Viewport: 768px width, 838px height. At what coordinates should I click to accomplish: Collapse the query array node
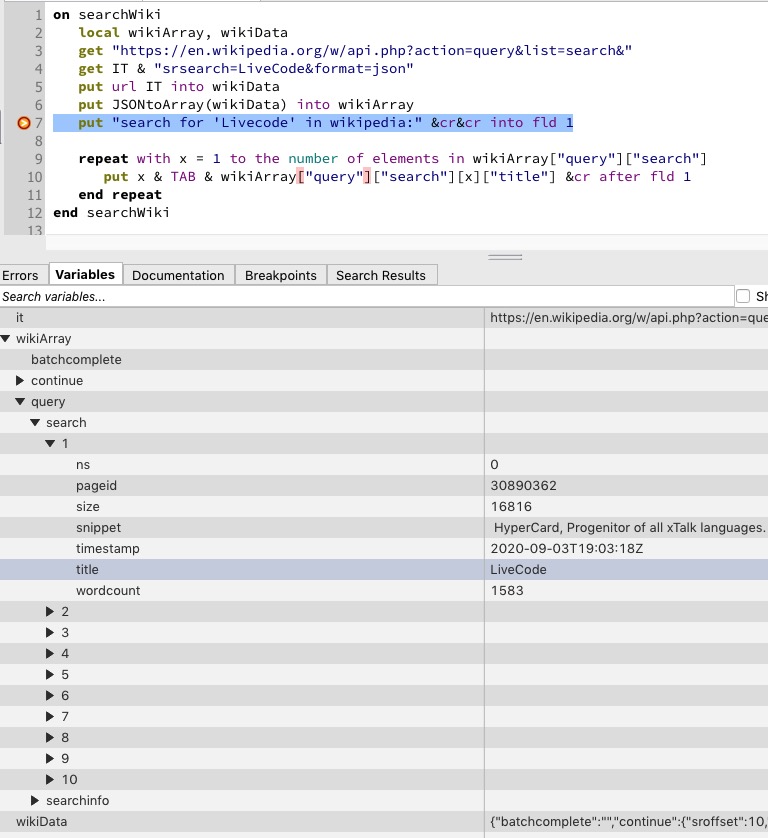(x=21, y=402)
